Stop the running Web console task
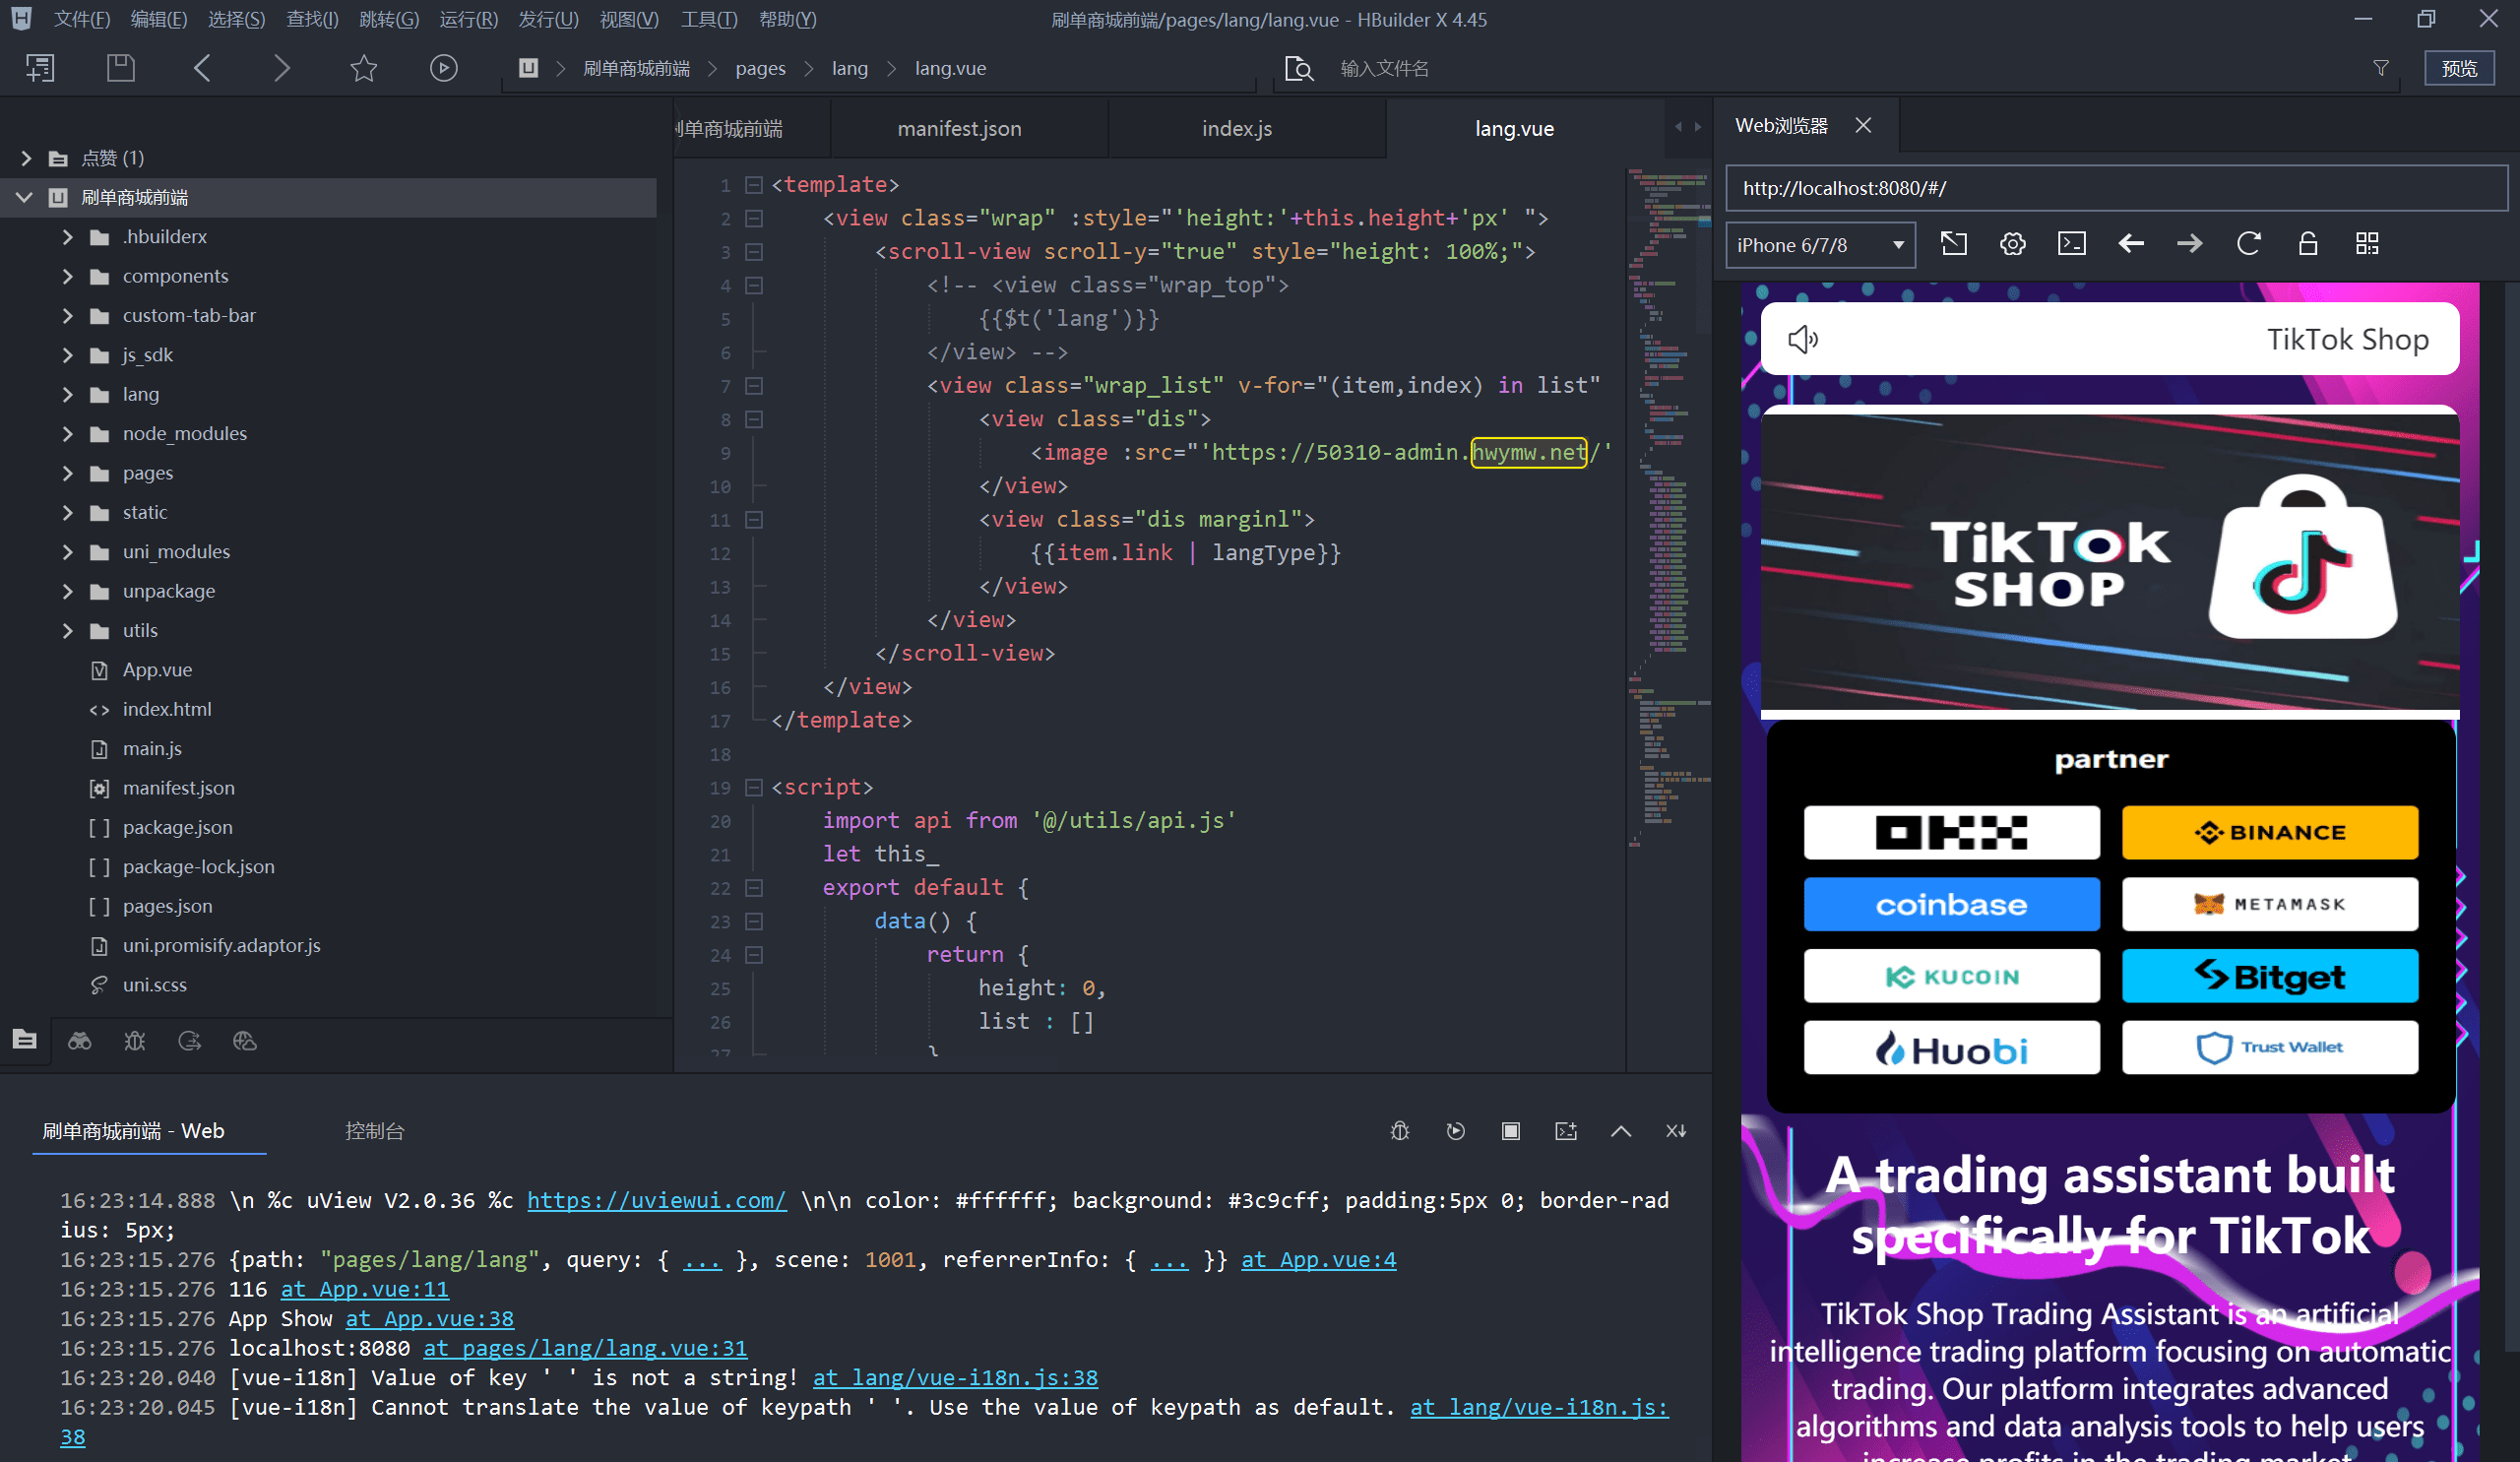Screen dimensions: 2520x1462 pyautogui.click(x=1510, y=1131)
